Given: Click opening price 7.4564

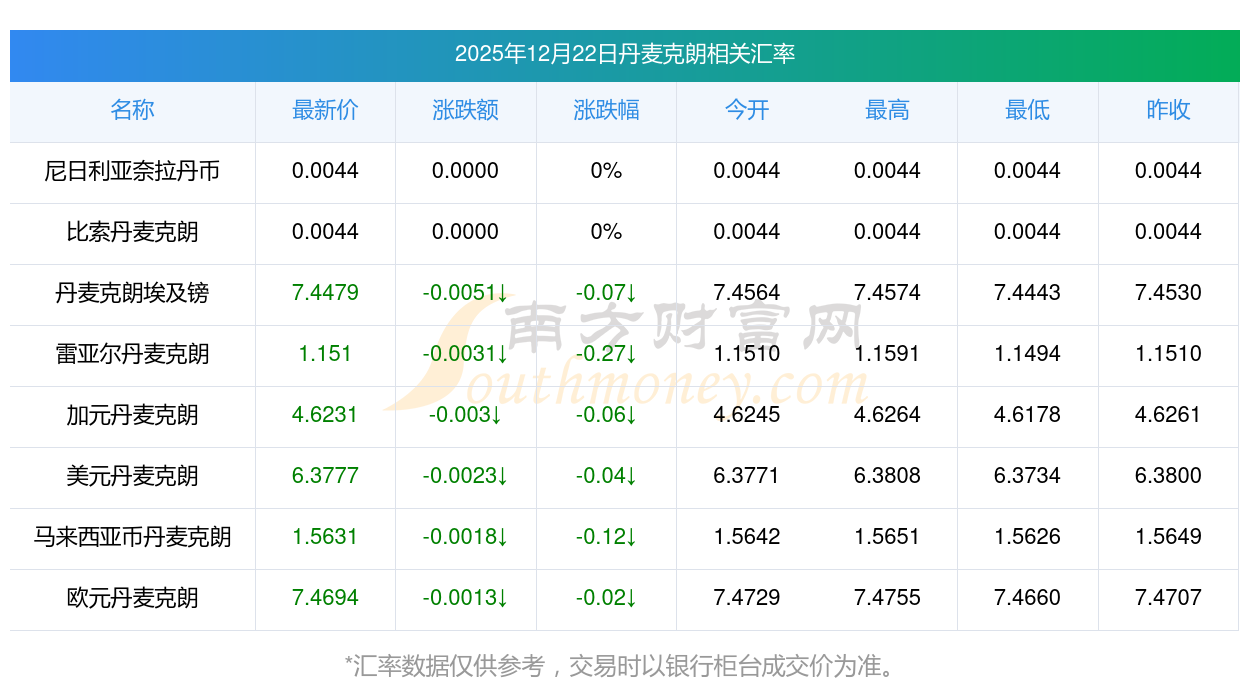Looking at the screenshot, I should 747,293.
